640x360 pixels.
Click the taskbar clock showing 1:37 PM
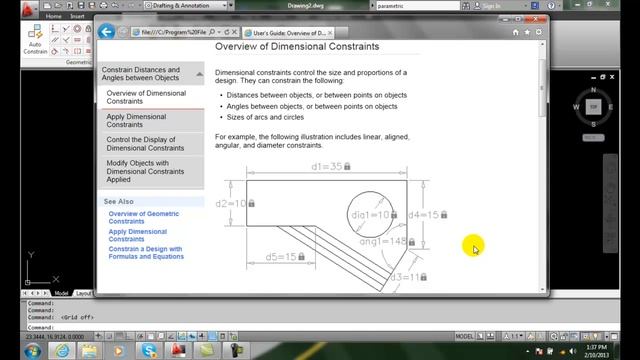pos(596,351)
